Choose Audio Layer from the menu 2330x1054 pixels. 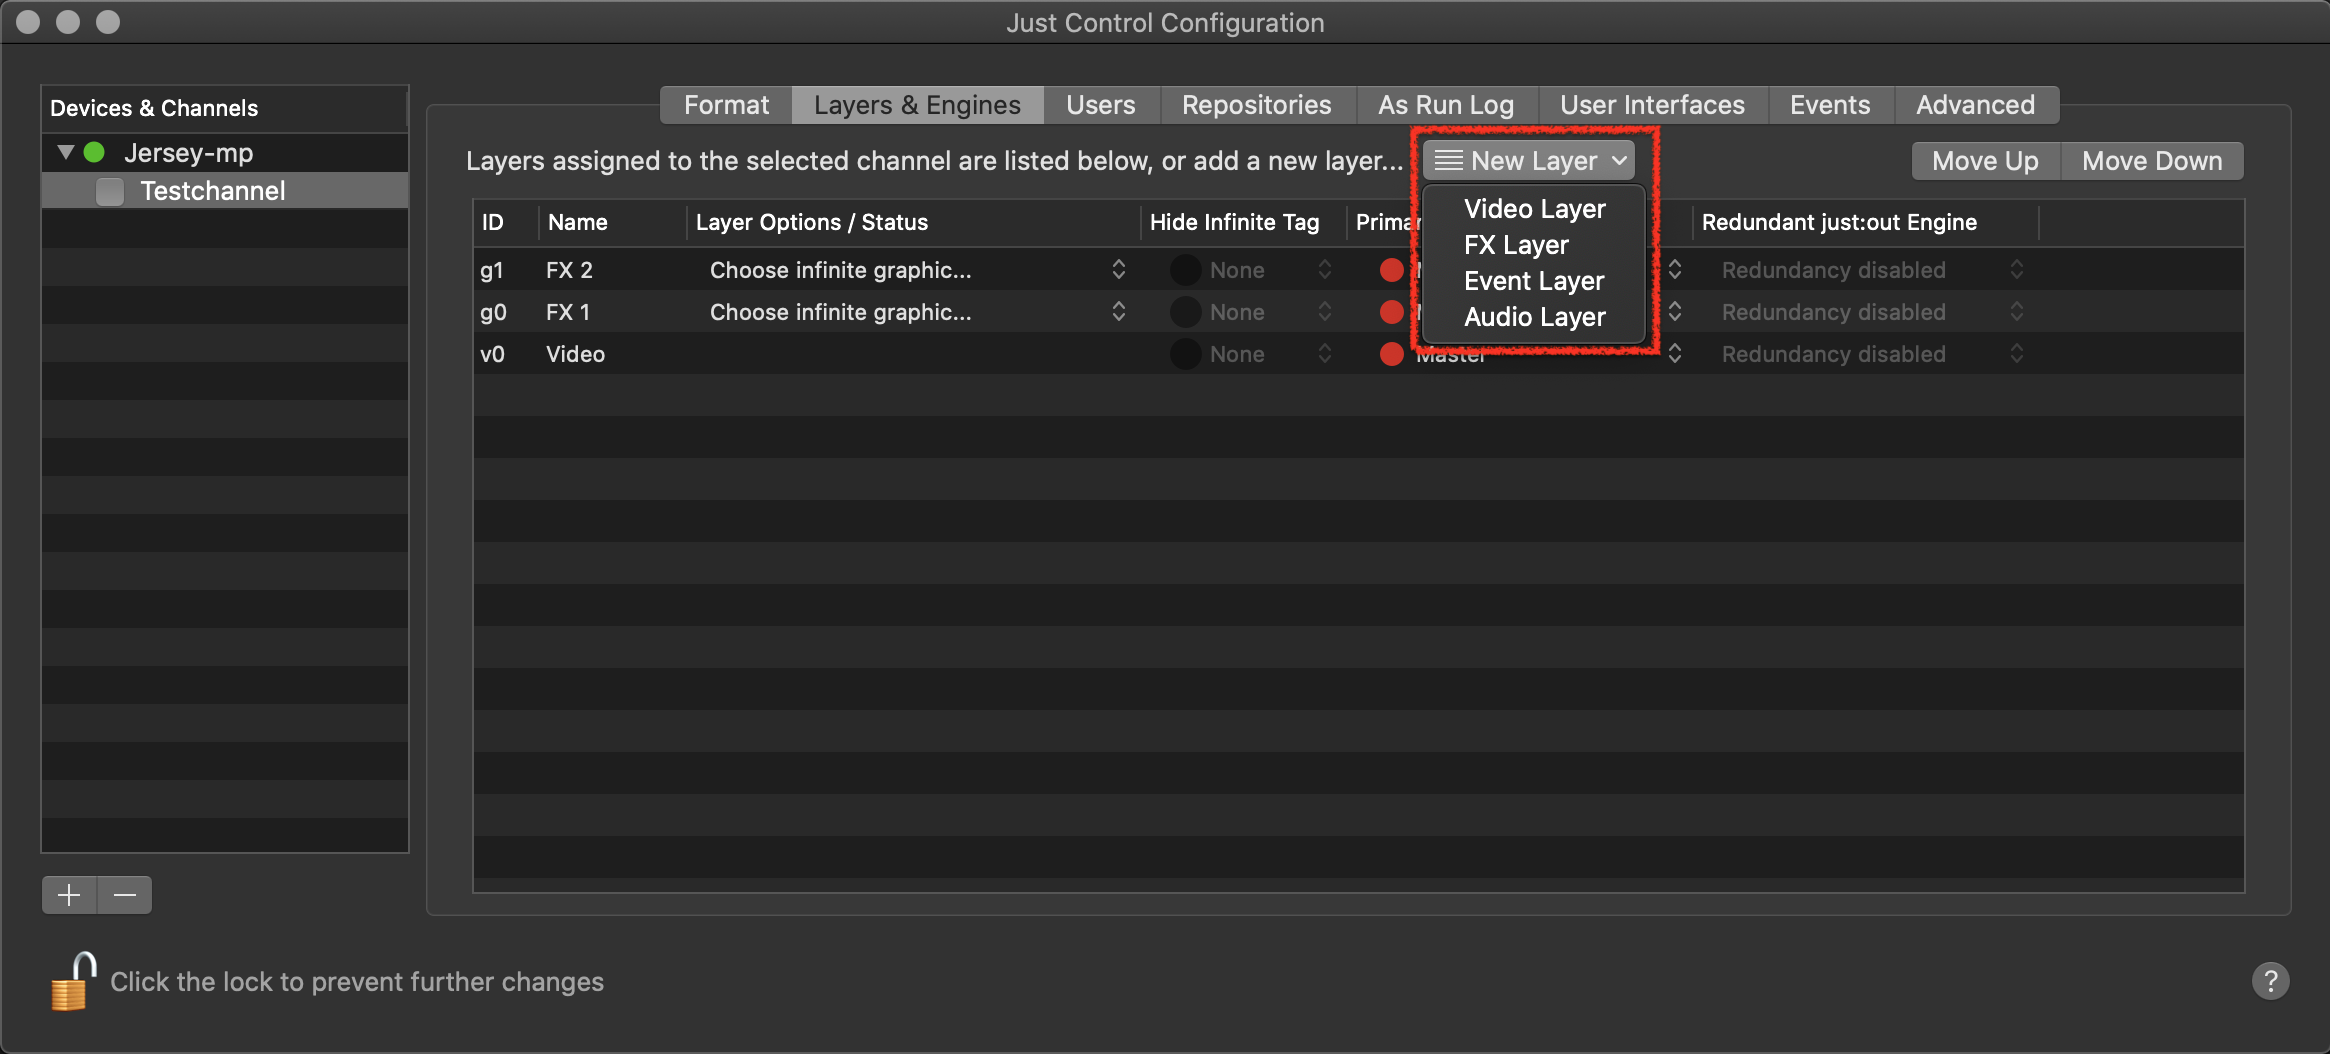[x=1534, y=317]
